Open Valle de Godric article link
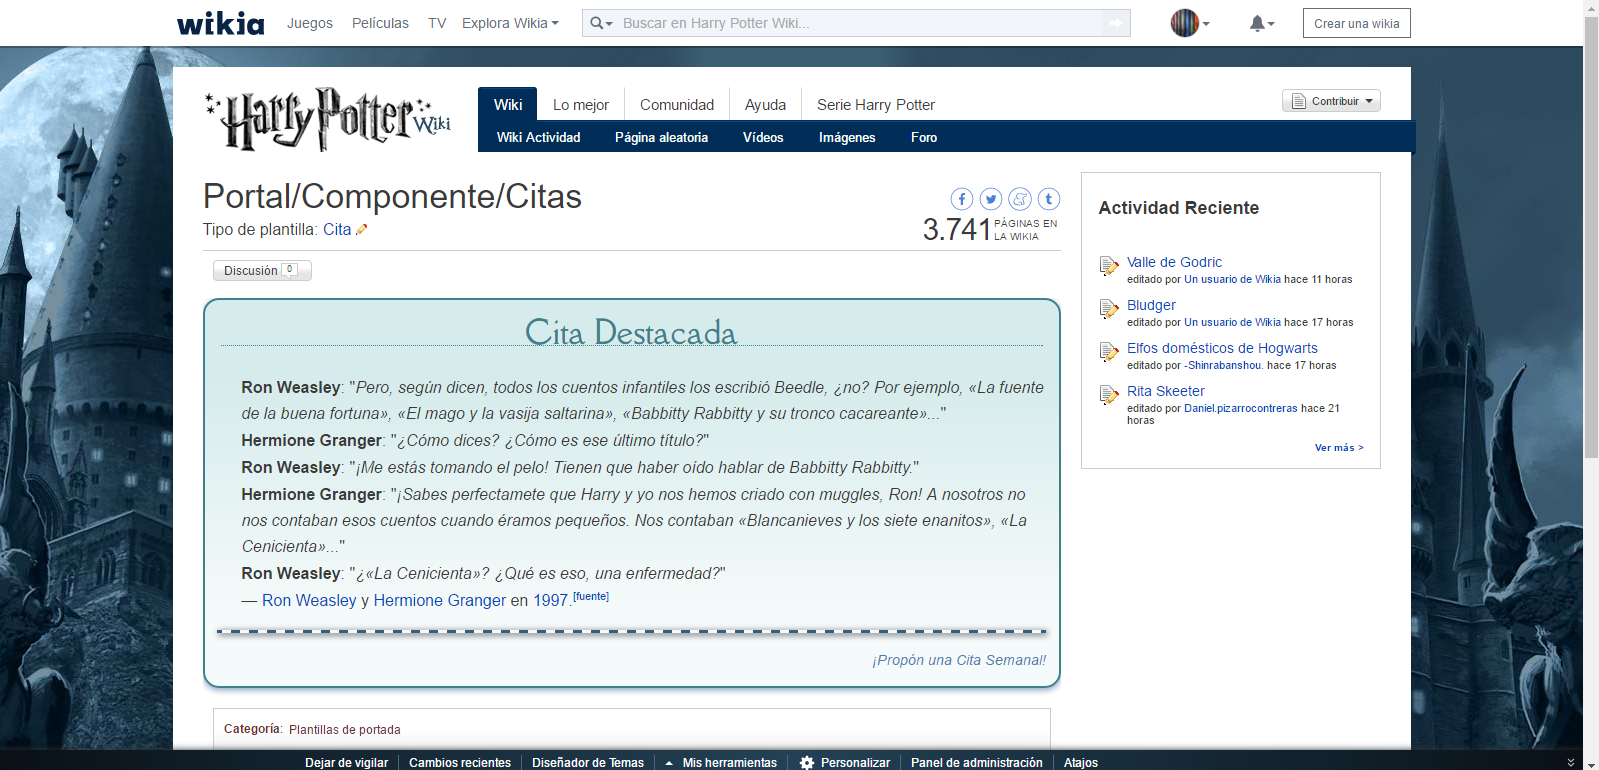This screenshot has height=770, width=1599. click(x=1174, y=262)
